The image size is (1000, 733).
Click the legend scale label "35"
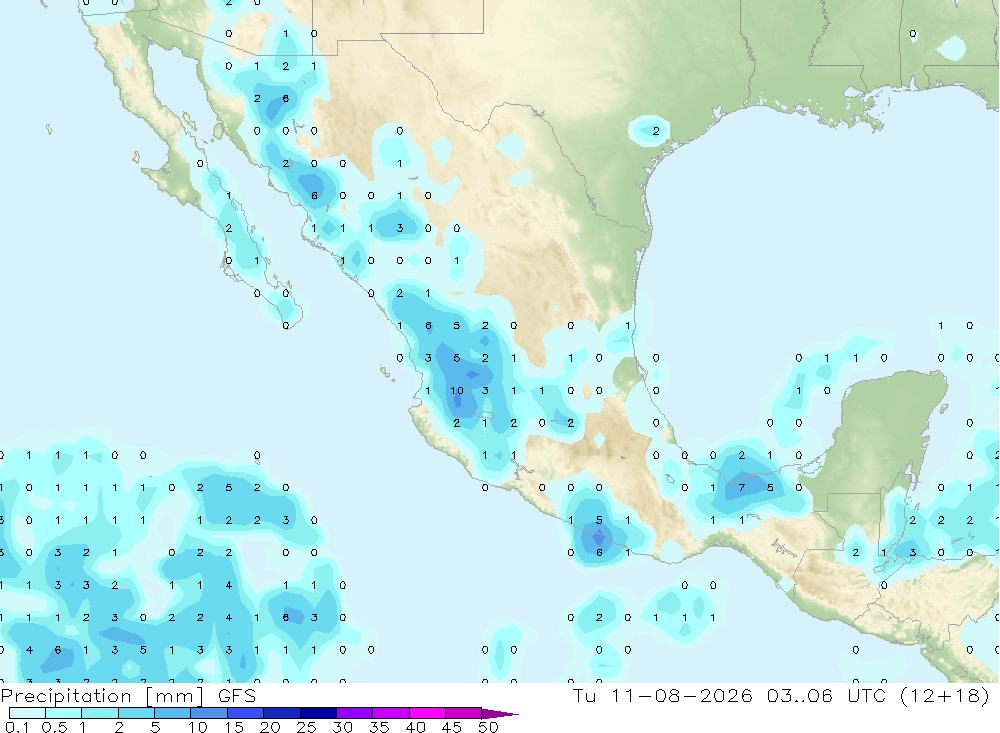coord(379,727)
